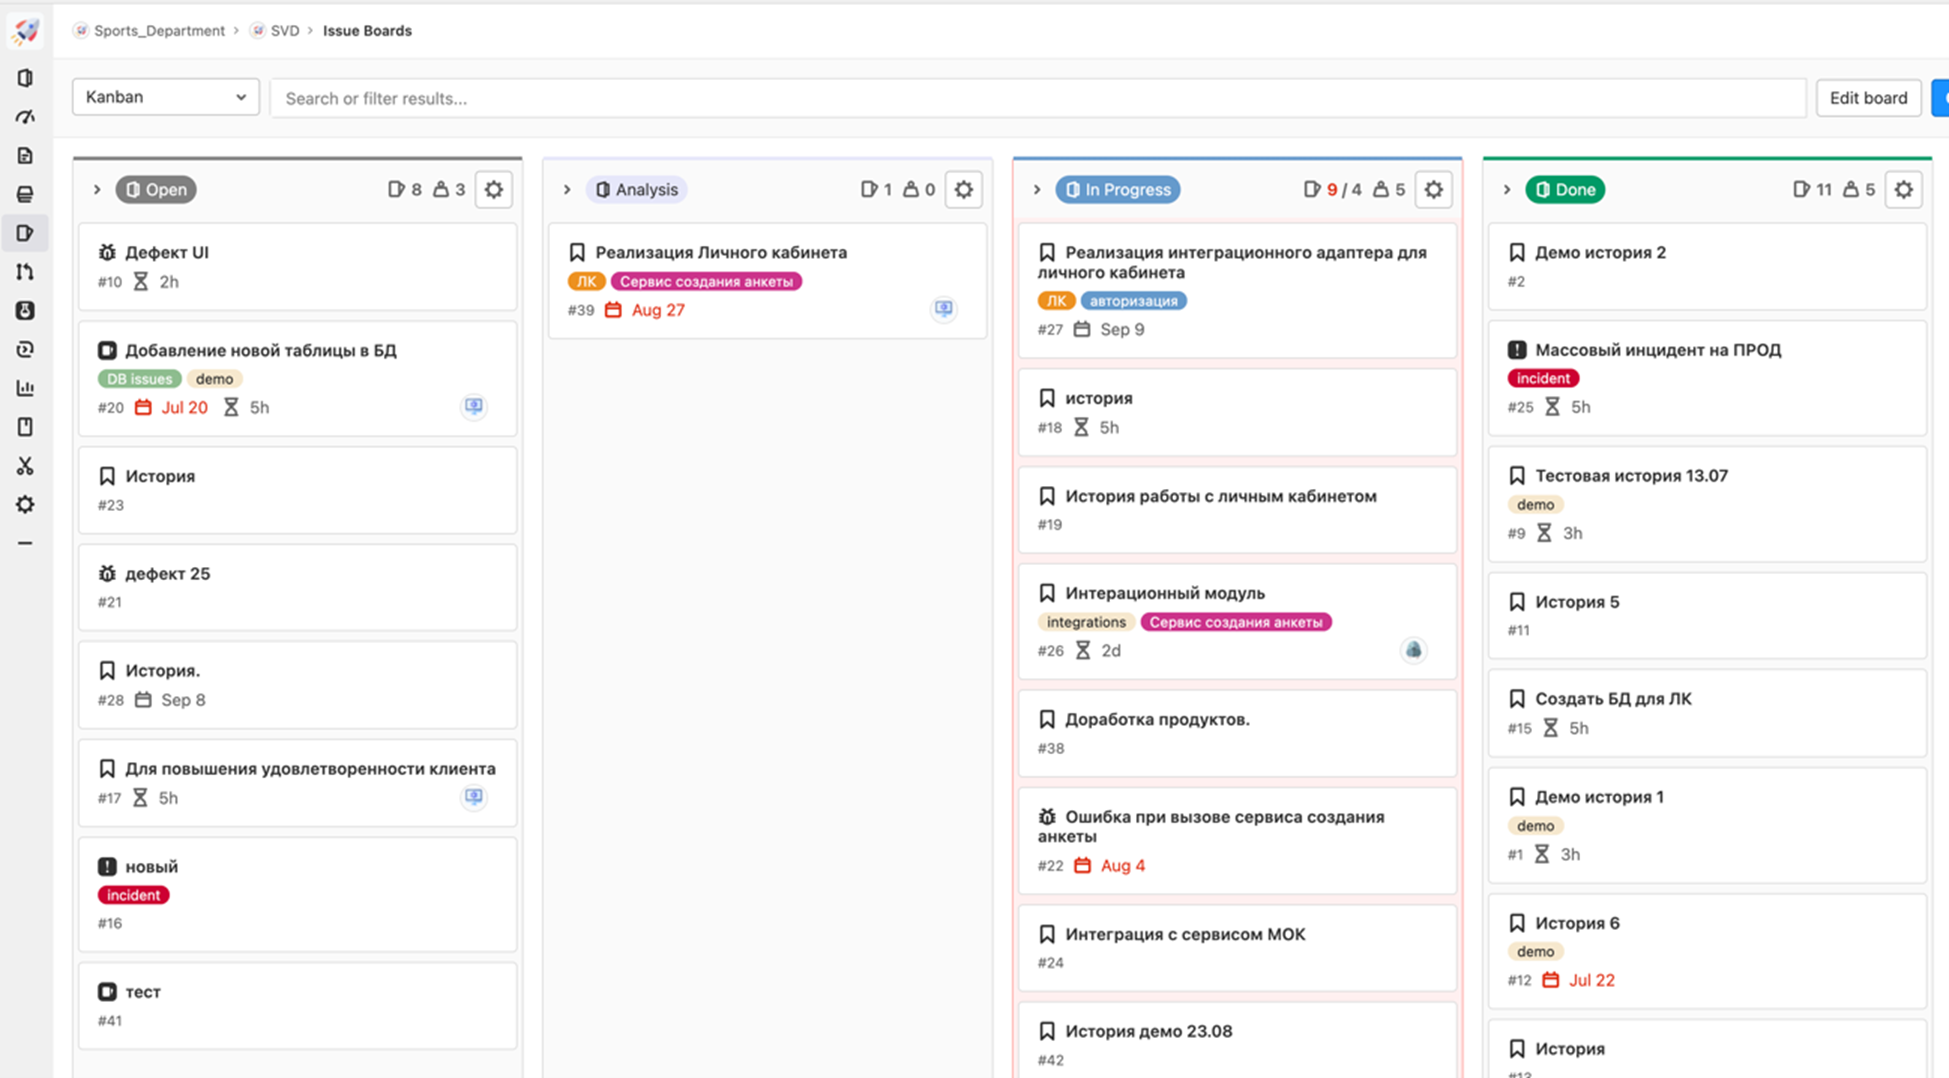The image size is (1949, 1078).
Task: Click the rocket logo in sidebar
Action: [x=25, y=30]
